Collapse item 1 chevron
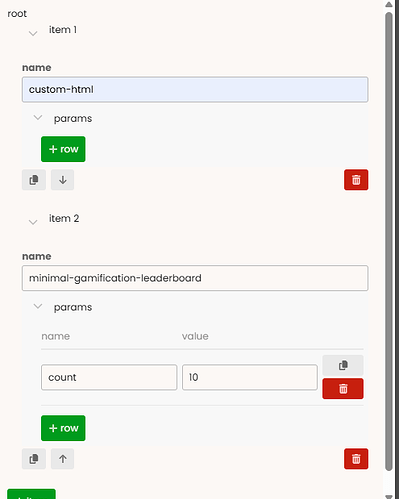Viewport: 399px width, 499px height. 33,33
